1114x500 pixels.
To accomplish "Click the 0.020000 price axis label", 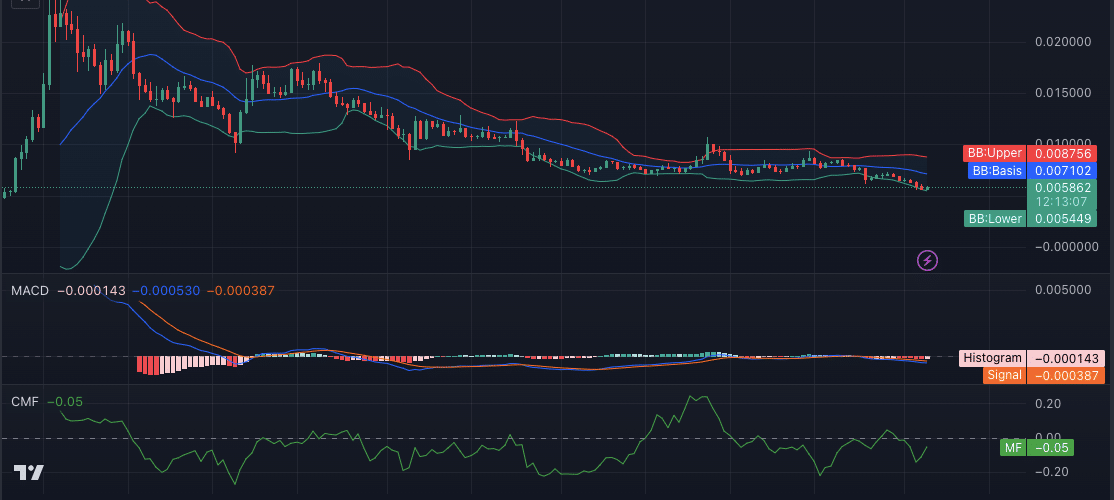I will [x=1062, y=42].
